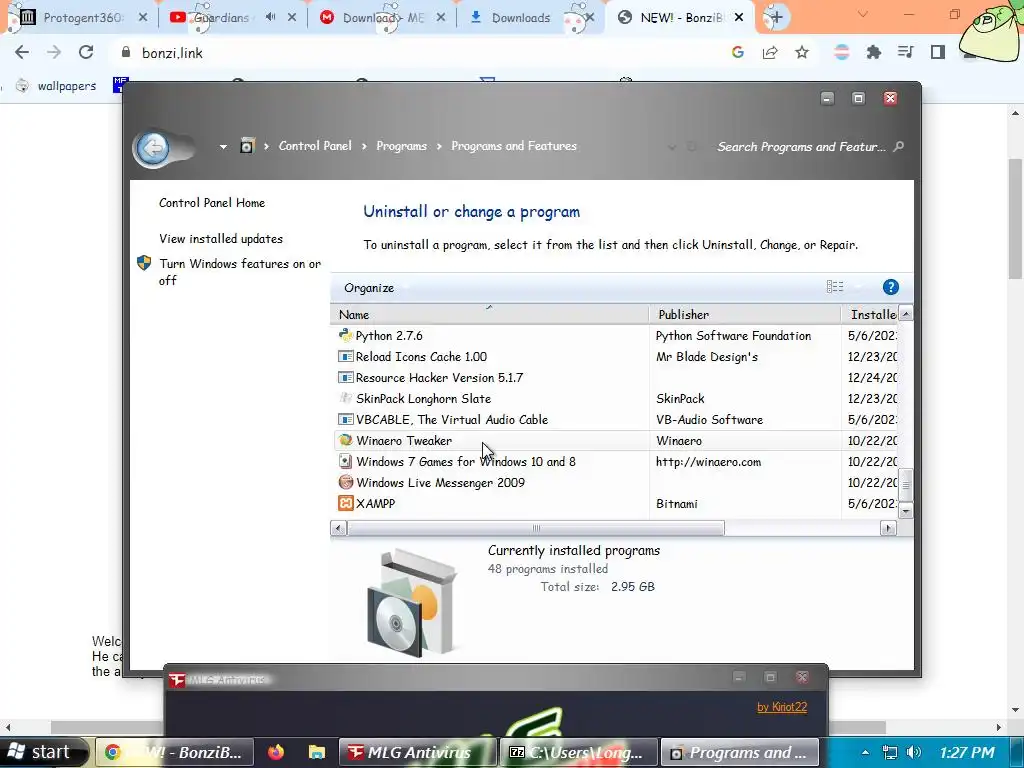Open View installed updates link
The width and height of the screenshot is (1024, 768).
[221, 239]
